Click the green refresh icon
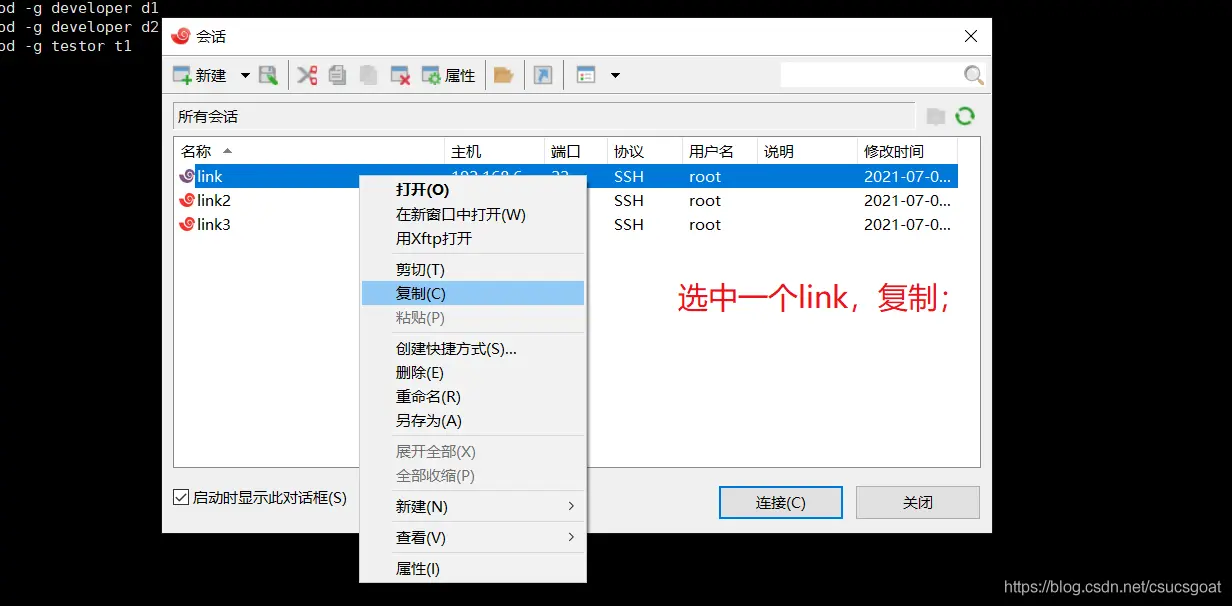Screen dimensions: 1232x606 (x=965, y=116)
